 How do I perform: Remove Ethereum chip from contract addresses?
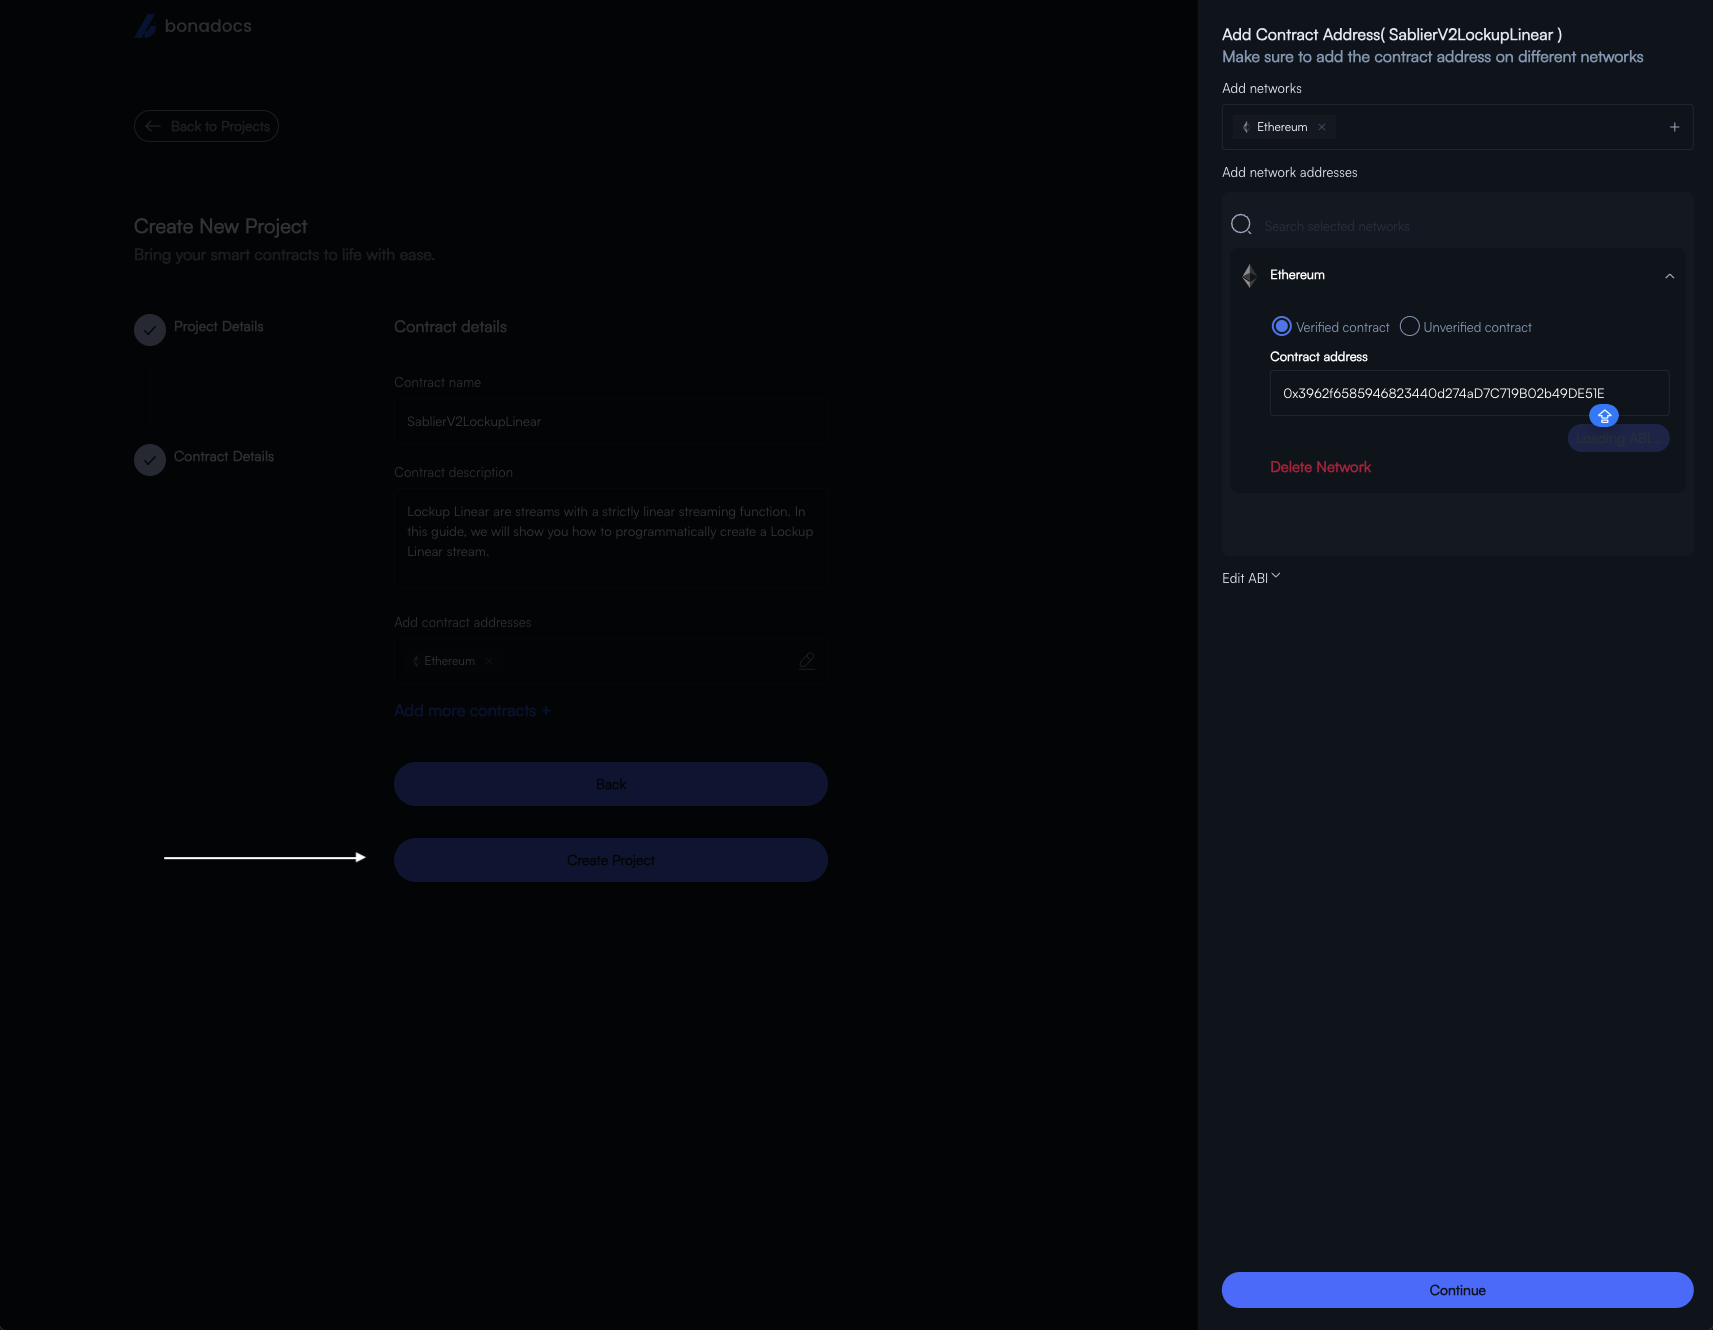coord(488,661)
